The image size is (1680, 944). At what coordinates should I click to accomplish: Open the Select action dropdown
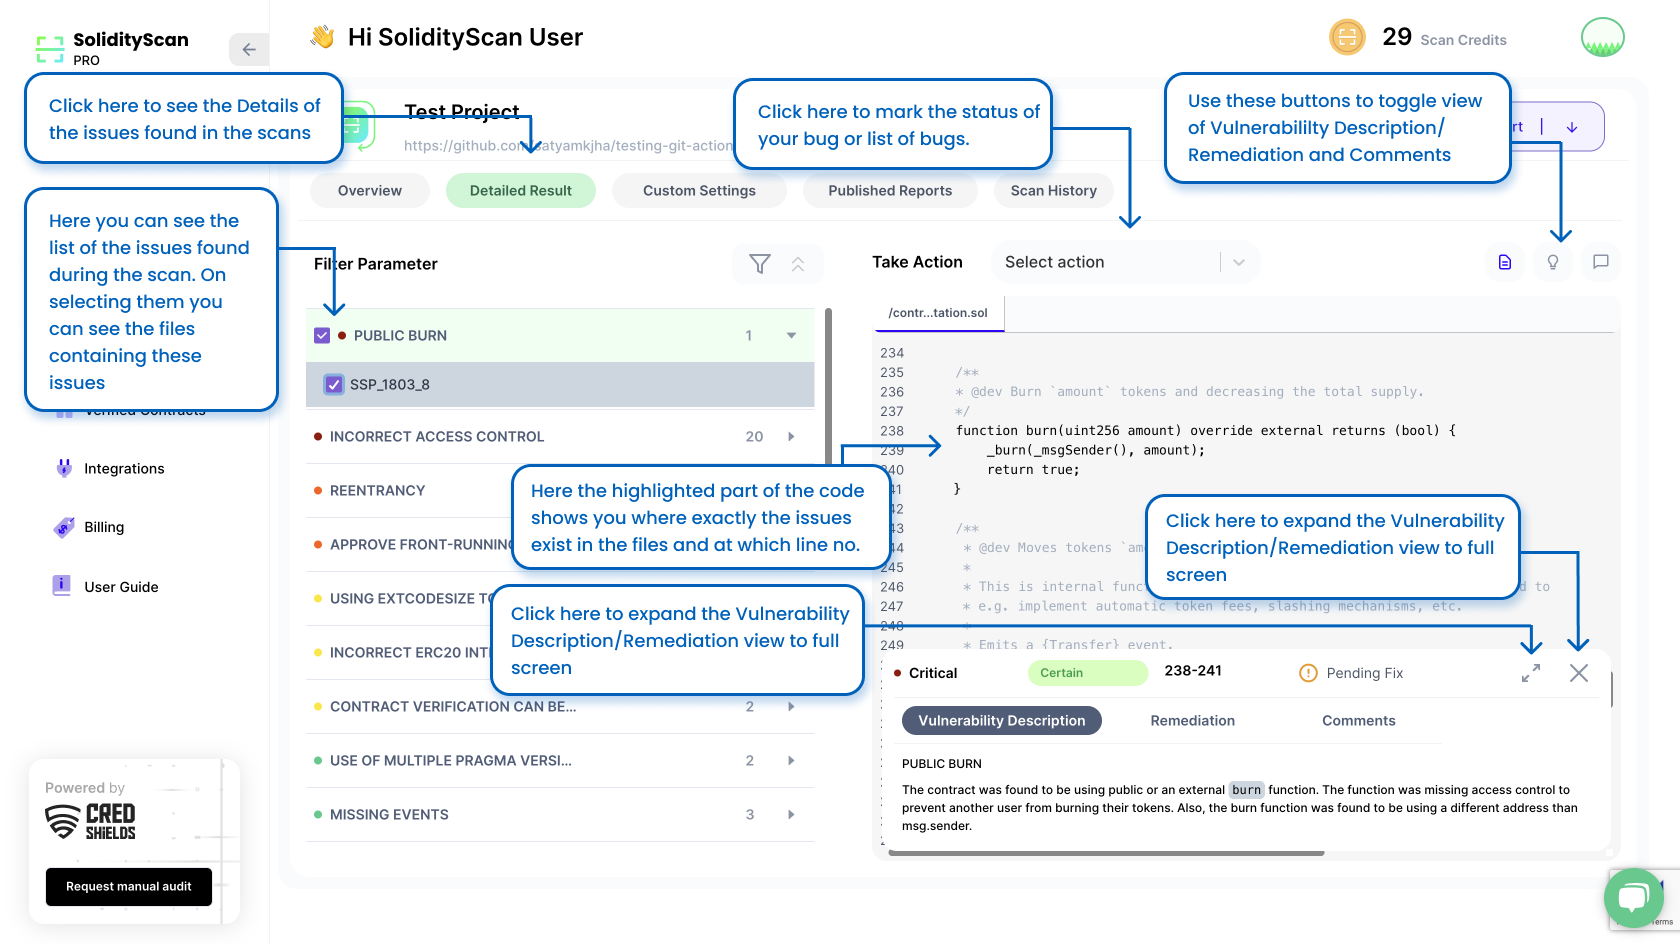point(1124,262)
